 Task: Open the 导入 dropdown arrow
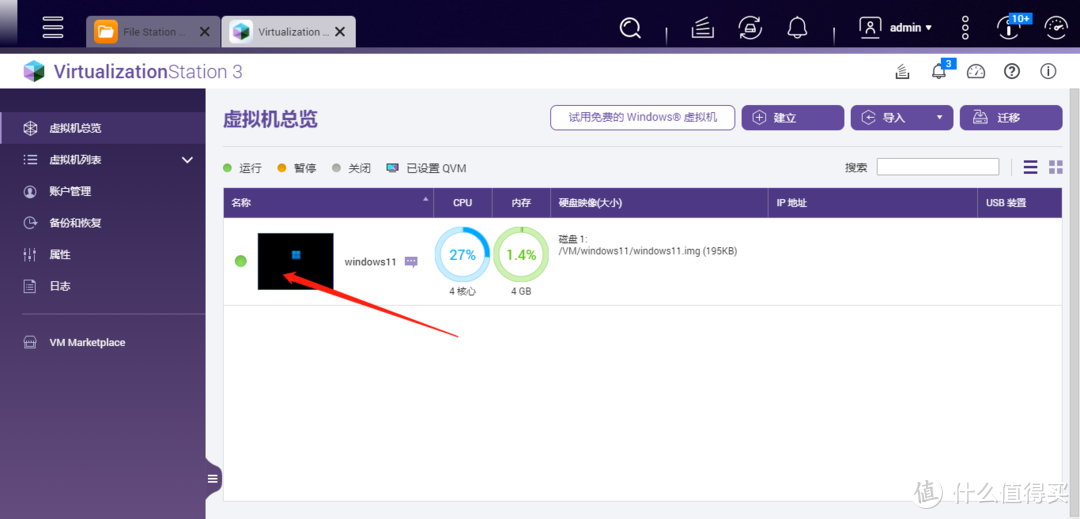coord(939,118)
